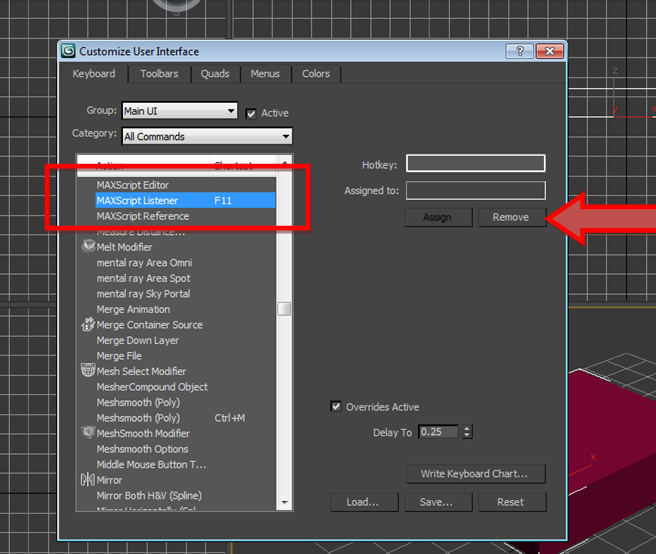Click Write Keyboard Chart button

click(475, 474)
